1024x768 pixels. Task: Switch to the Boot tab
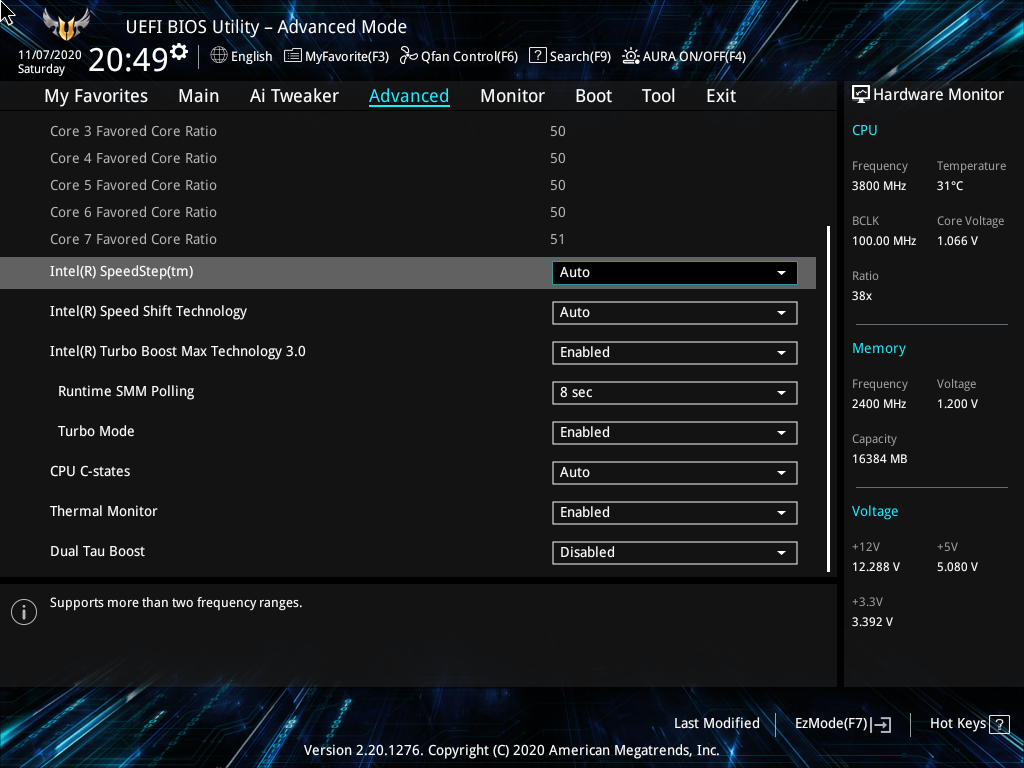[593, 96]
